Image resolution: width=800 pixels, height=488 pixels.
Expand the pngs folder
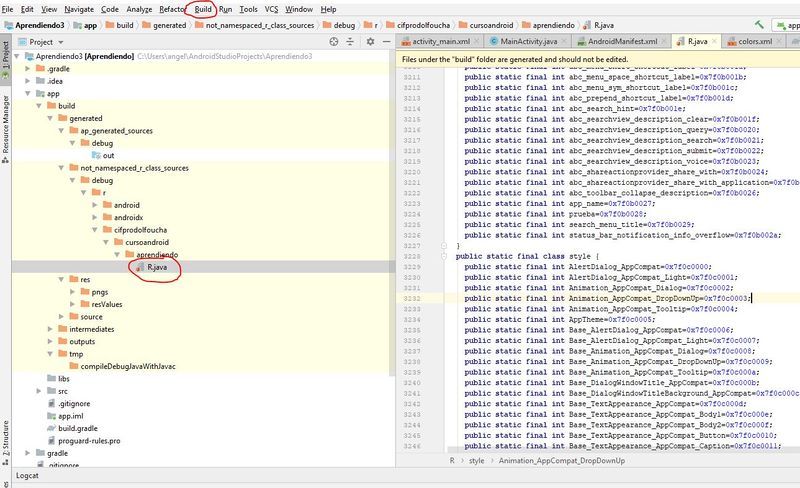[x=72, y=292]
